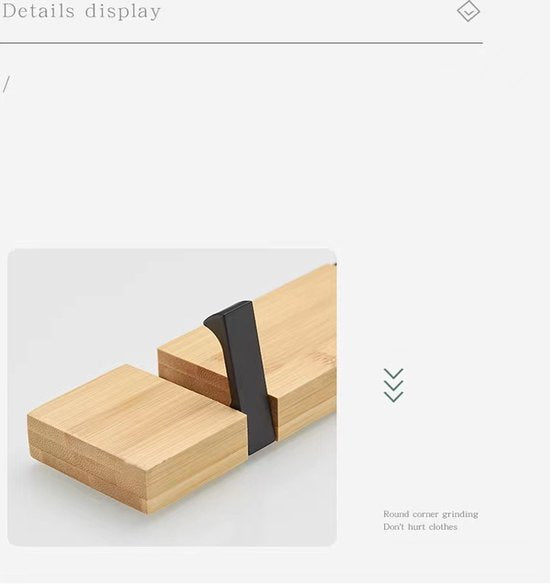Screen dimensions: 550x584
Task: Click the front square bamboo block
Action: (136, 438)
